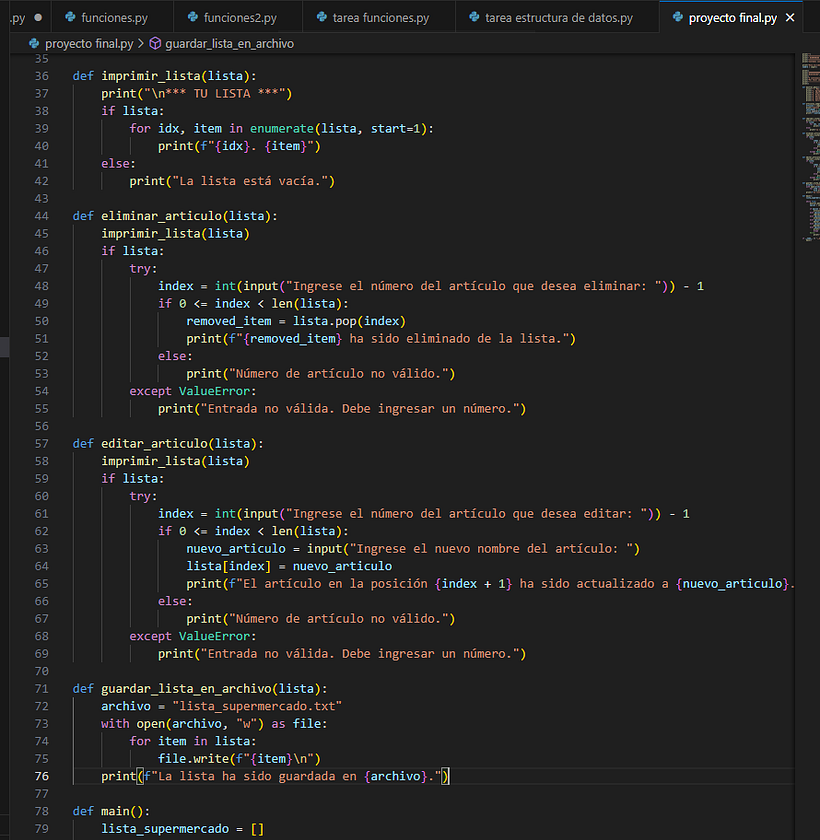Close the proyecto final.py tab
The width and height of the screenshot is (820, 840).
pos(790,18)
